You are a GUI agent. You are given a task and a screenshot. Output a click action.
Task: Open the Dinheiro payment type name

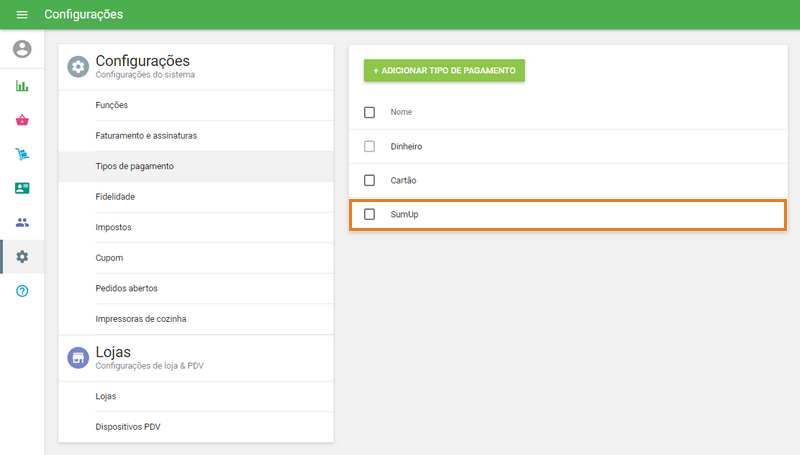[406, 146]
